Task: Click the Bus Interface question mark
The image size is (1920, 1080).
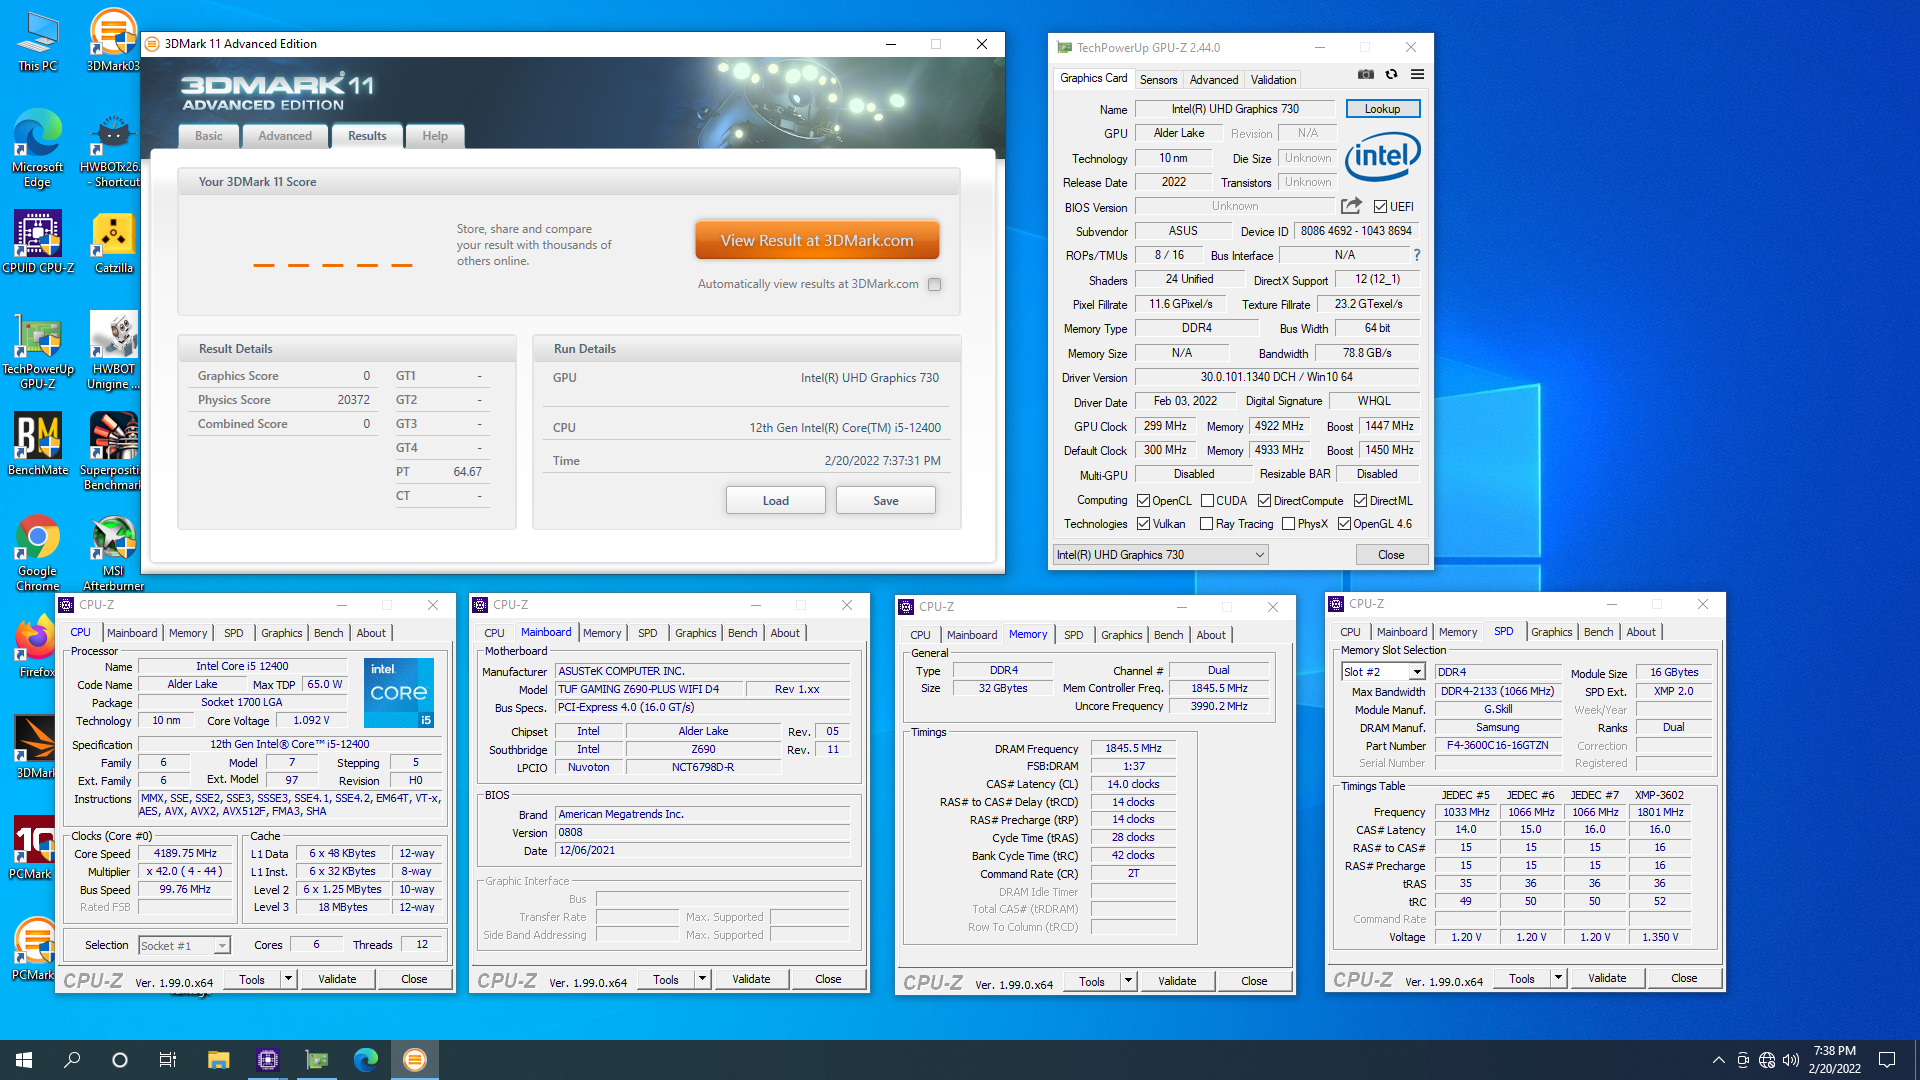Action: click(x=1417, y=255)
